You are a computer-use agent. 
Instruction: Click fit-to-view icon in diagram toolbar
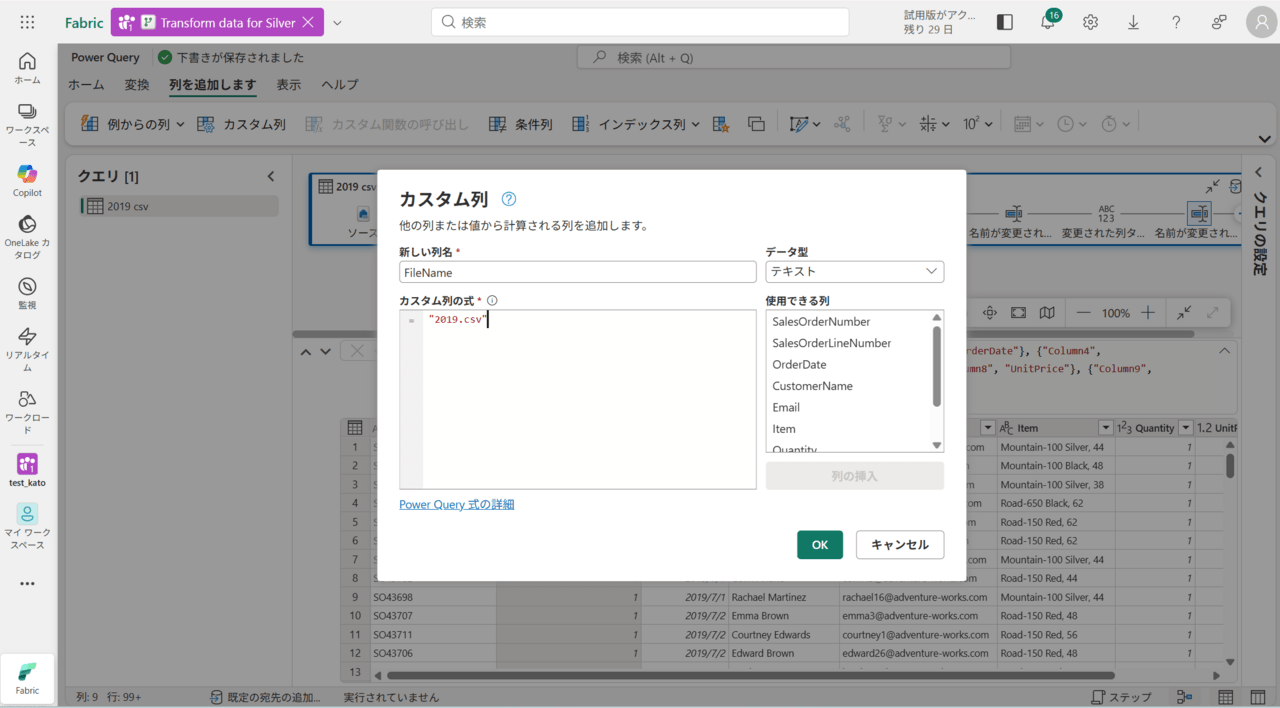coord(1018,313)
